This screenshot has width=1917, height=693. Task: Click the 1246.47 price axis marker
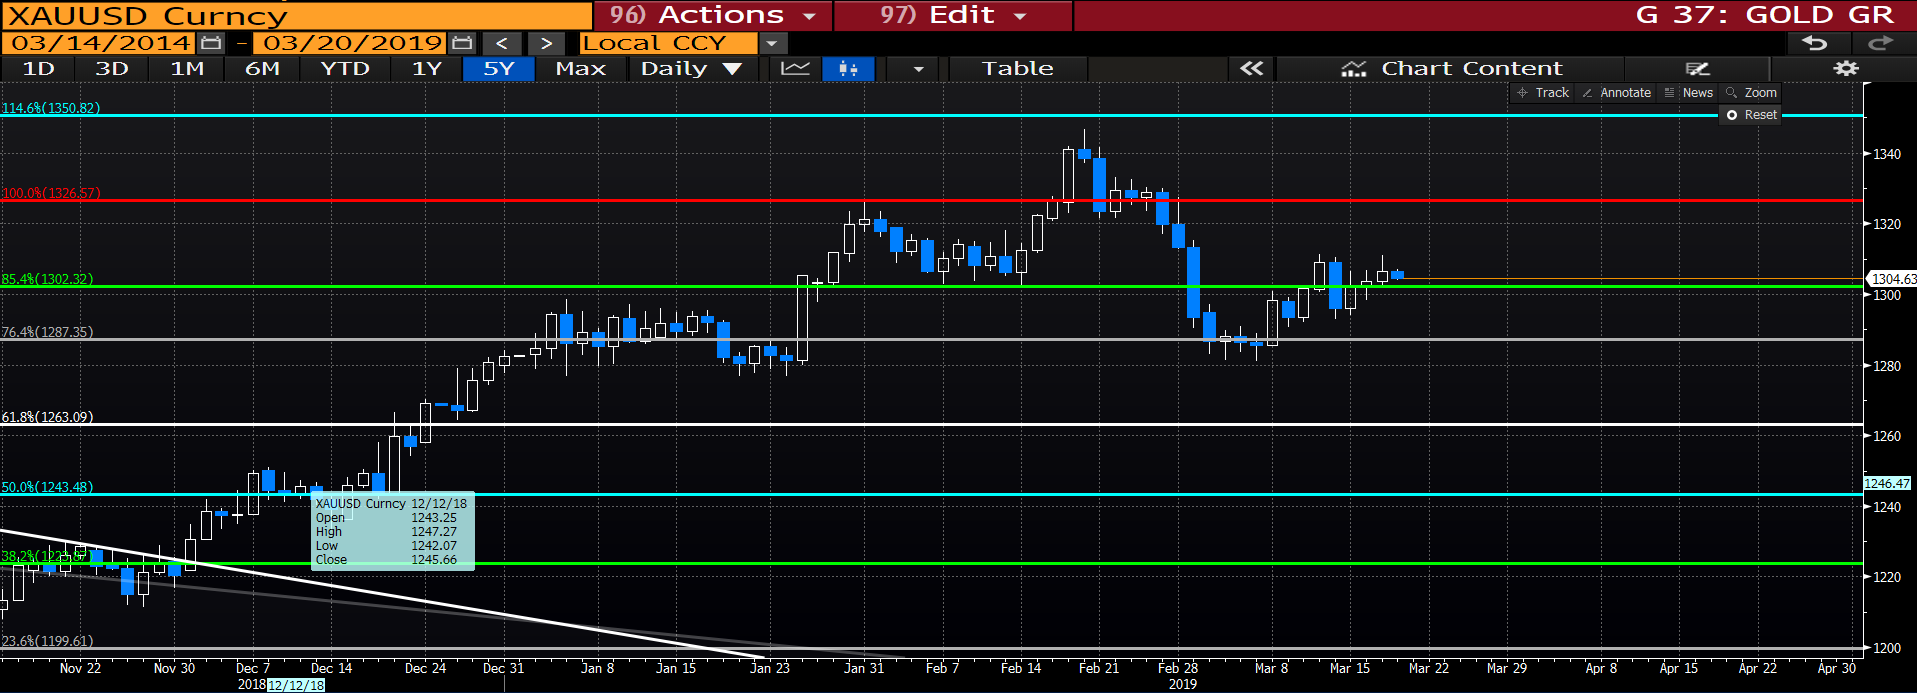(1887, 483)
